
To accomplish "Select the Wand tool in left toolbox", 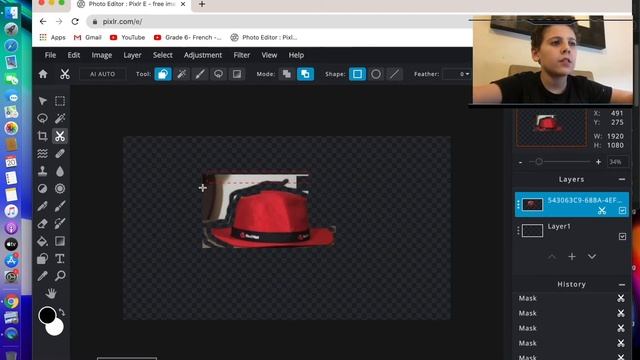I will click(x=60, y=118).
